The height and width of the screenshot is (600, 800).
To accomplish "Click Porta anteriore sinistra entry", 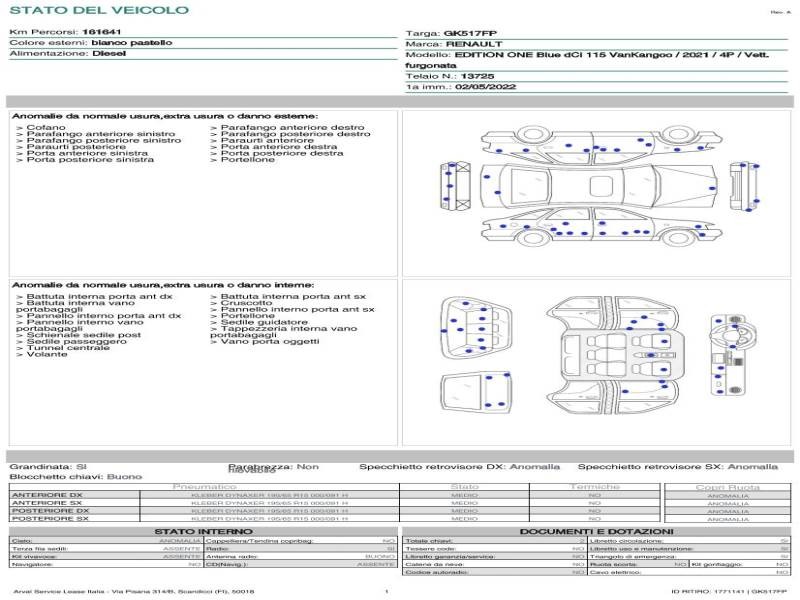I will pos(82,153).
